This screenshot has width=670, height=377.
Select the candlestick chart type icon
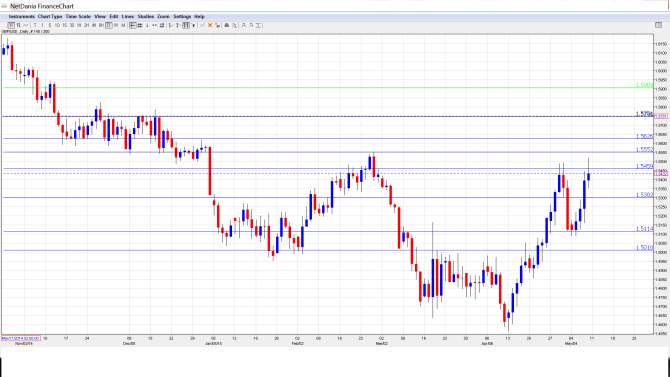11,26
